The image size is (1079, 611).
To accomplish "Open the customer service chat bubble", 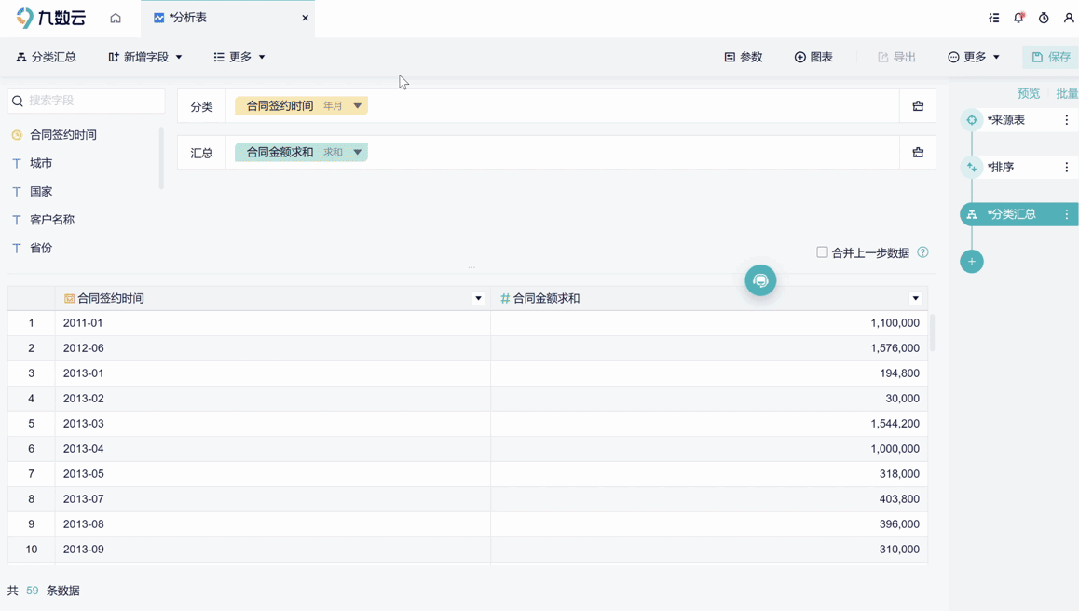I will (760, 280).
